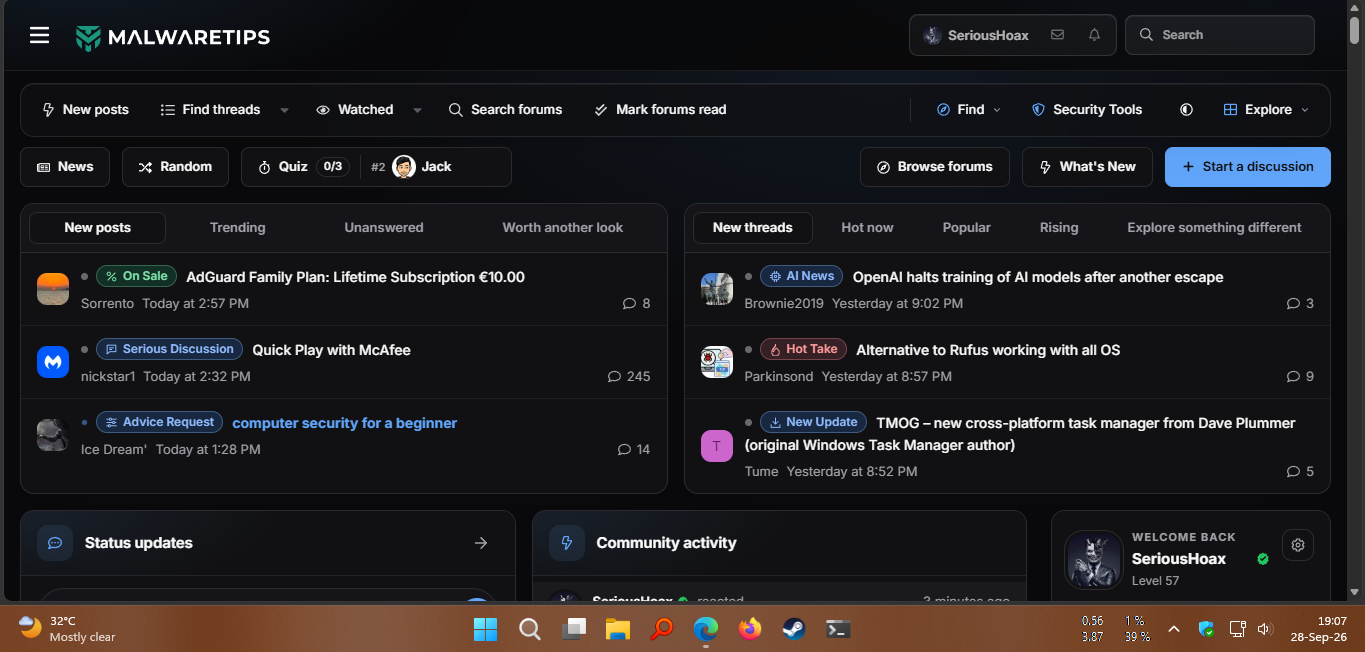
Task: Open SeriousHoax account menu in header
Action: 976,35
